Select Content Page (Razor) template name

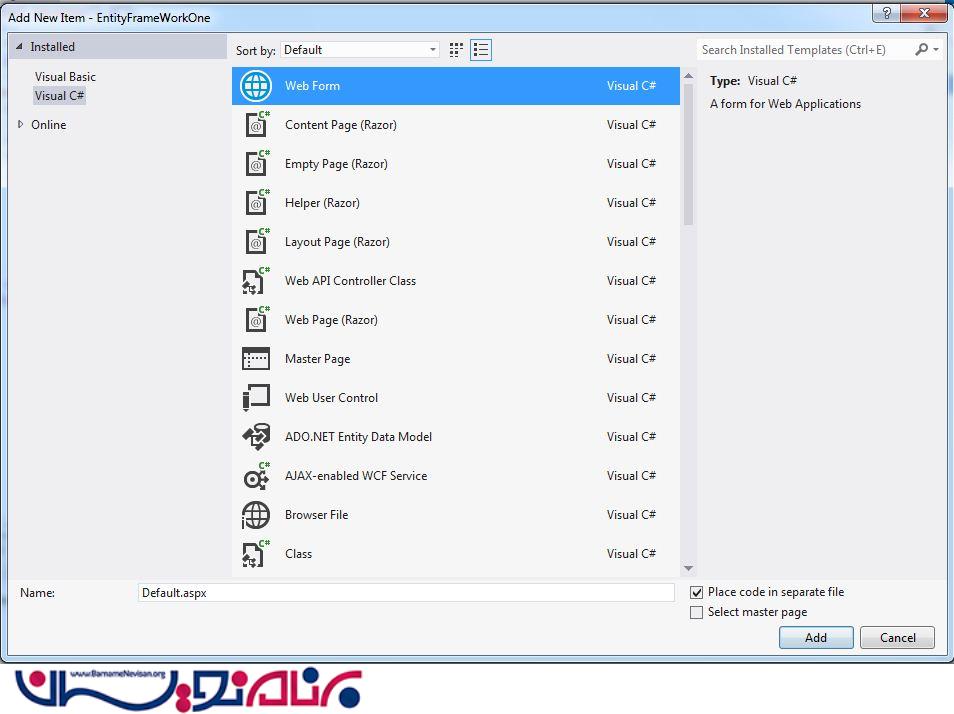pyautogui.click(x=341, y=125)
